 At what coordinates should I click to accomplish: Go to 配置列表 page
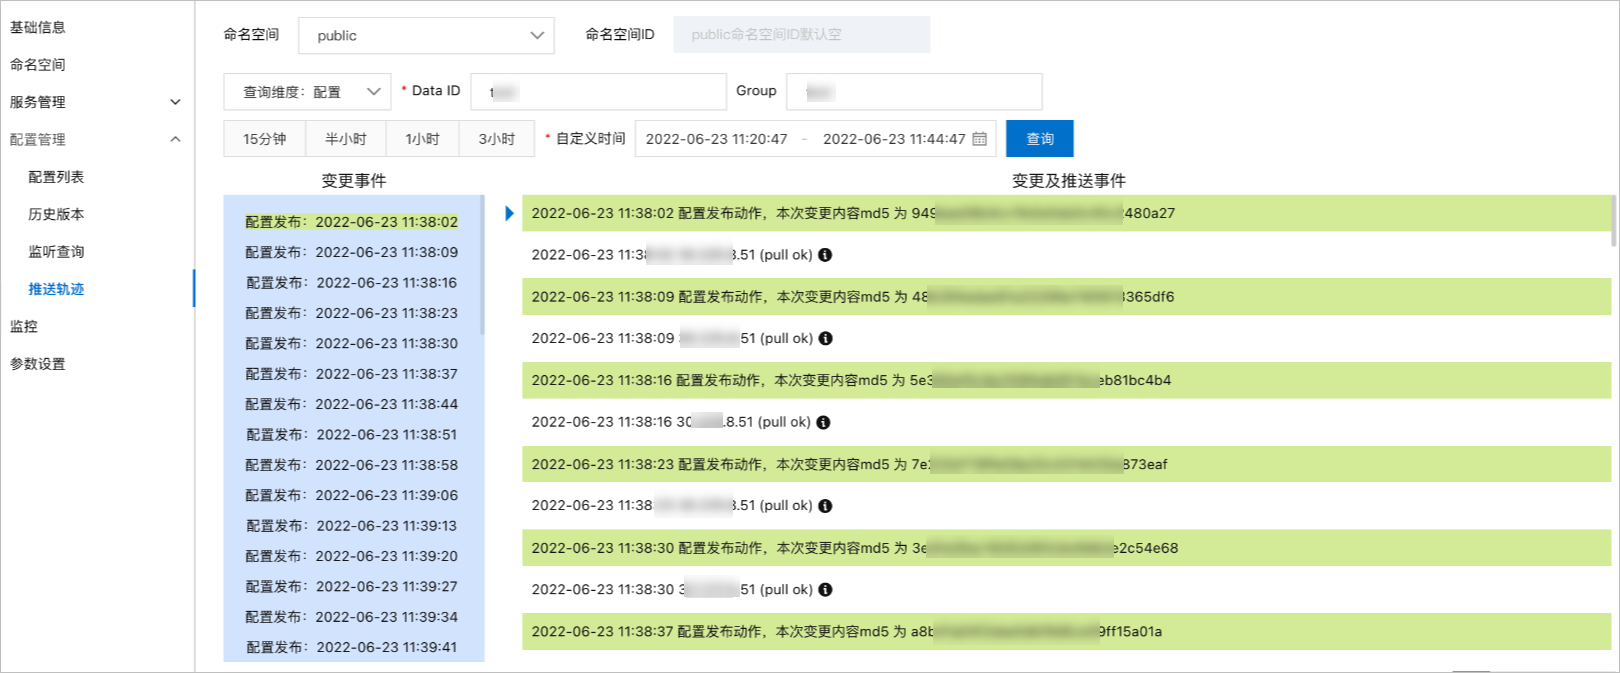pos(56,177)
